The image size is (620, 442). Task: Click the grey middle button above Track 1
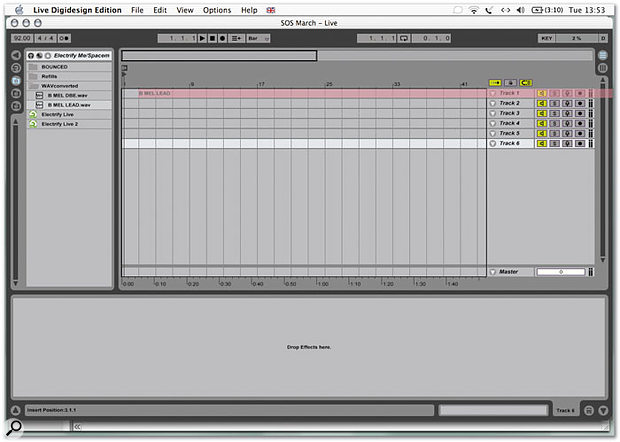[510, 83]
